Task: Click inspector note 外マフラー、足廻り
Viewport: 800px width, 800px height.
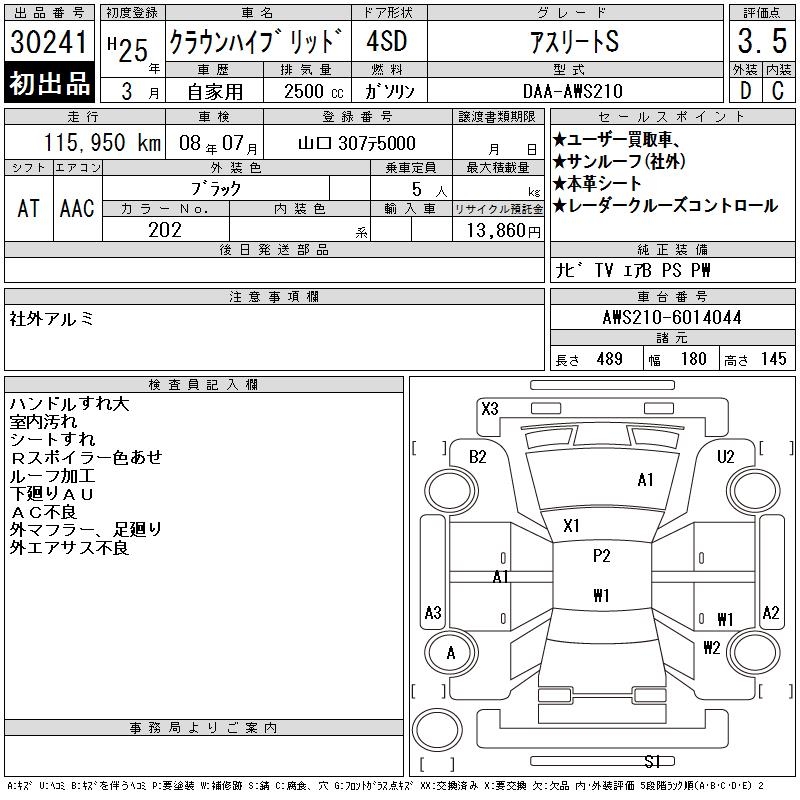Action: coord(86,530)
